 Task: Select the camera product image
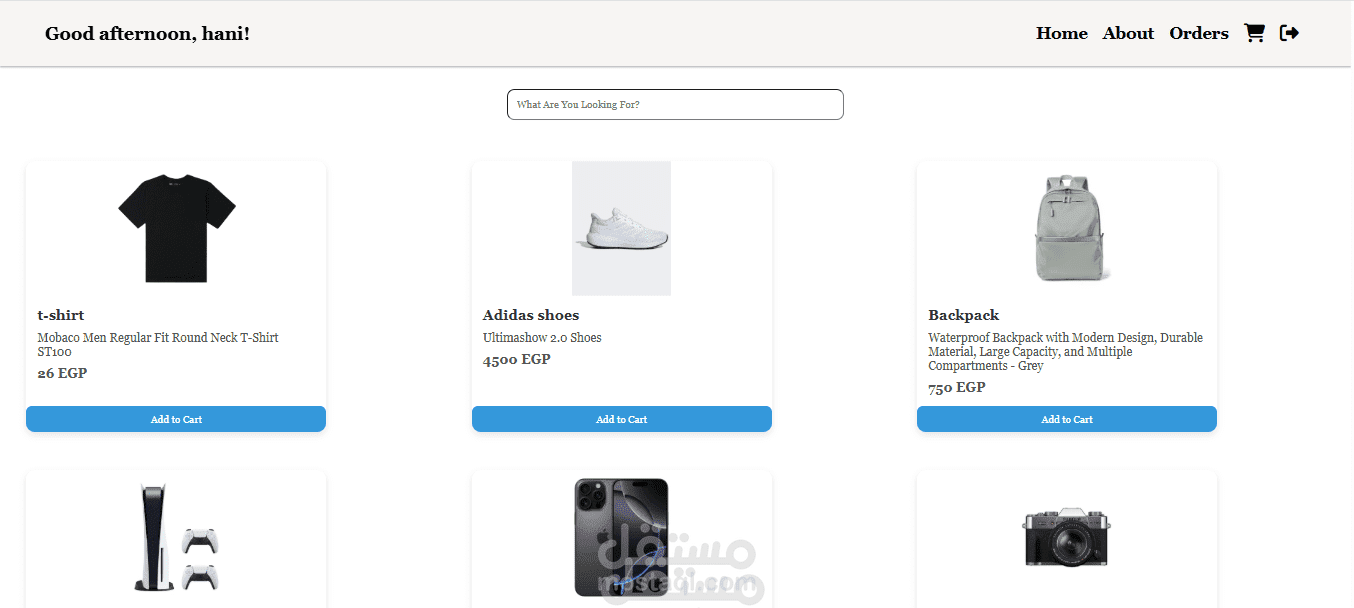pos(1067,537)
